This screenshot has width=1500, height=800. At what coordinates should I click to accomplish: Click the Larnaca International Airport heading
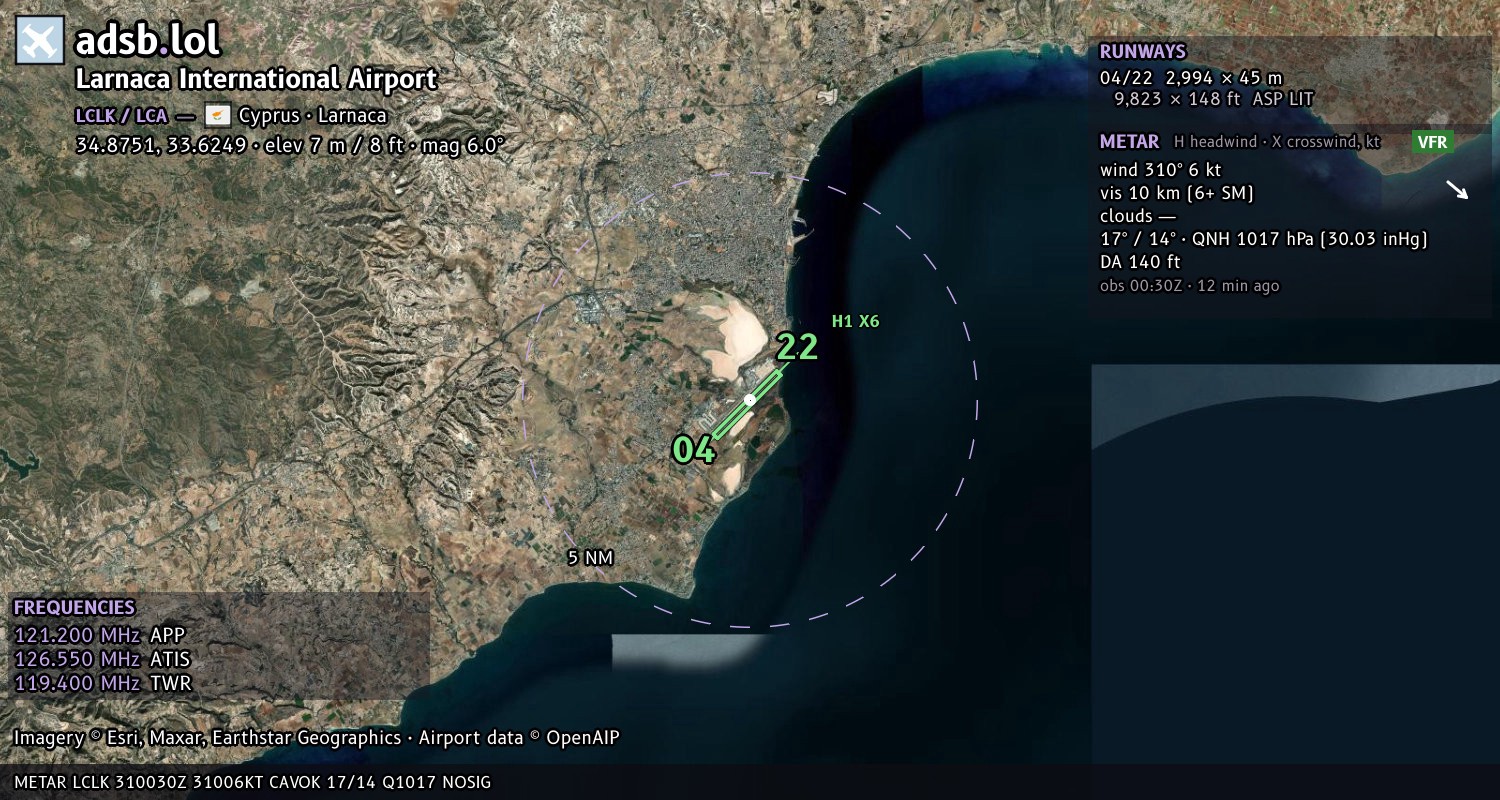tap(256, 79)
